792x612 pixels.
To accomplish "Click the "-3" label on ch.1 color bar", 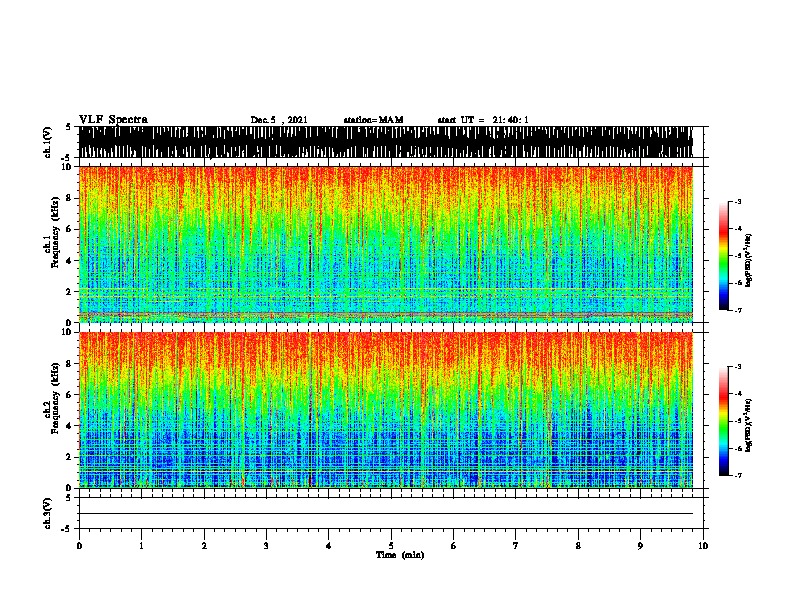I will [738, 201].
